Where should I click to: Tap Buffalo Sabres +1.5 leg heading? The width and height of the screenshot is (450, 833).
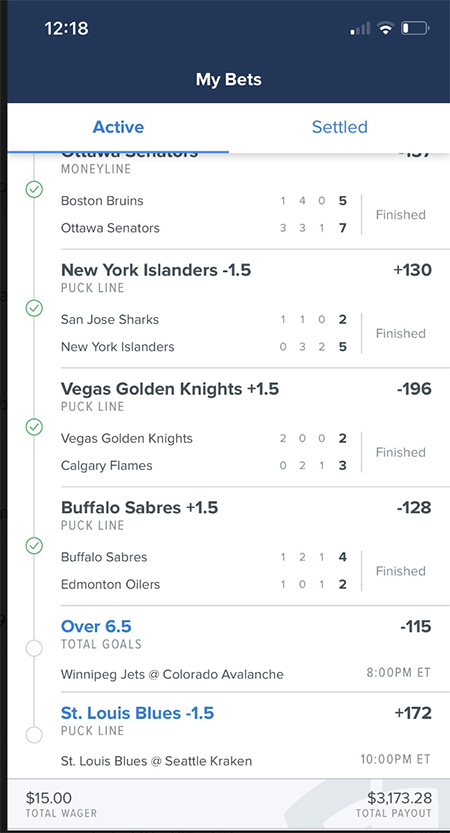(140, 507)
